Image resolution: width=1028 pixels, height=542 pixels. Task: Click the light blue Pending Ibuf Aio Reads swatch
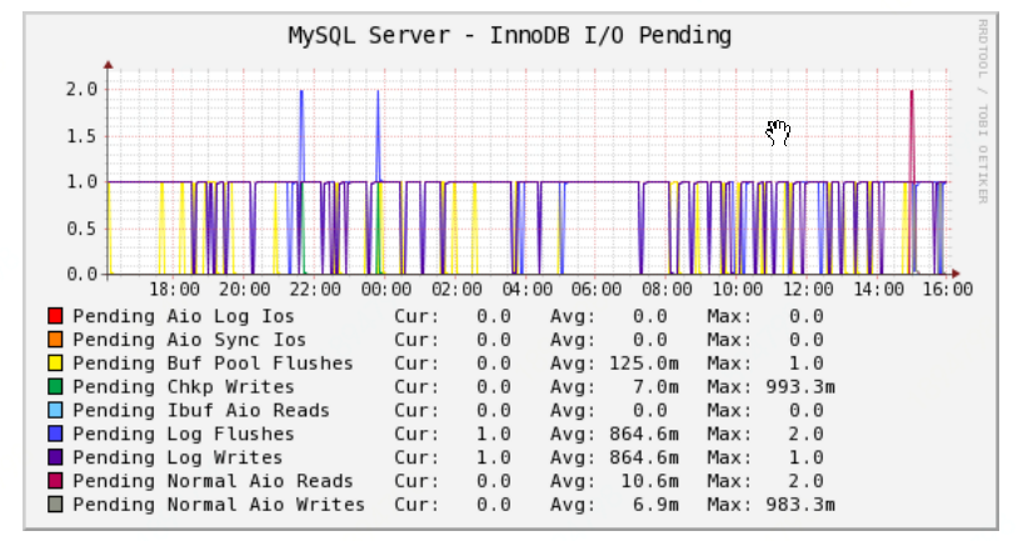(x=55, y=410)
